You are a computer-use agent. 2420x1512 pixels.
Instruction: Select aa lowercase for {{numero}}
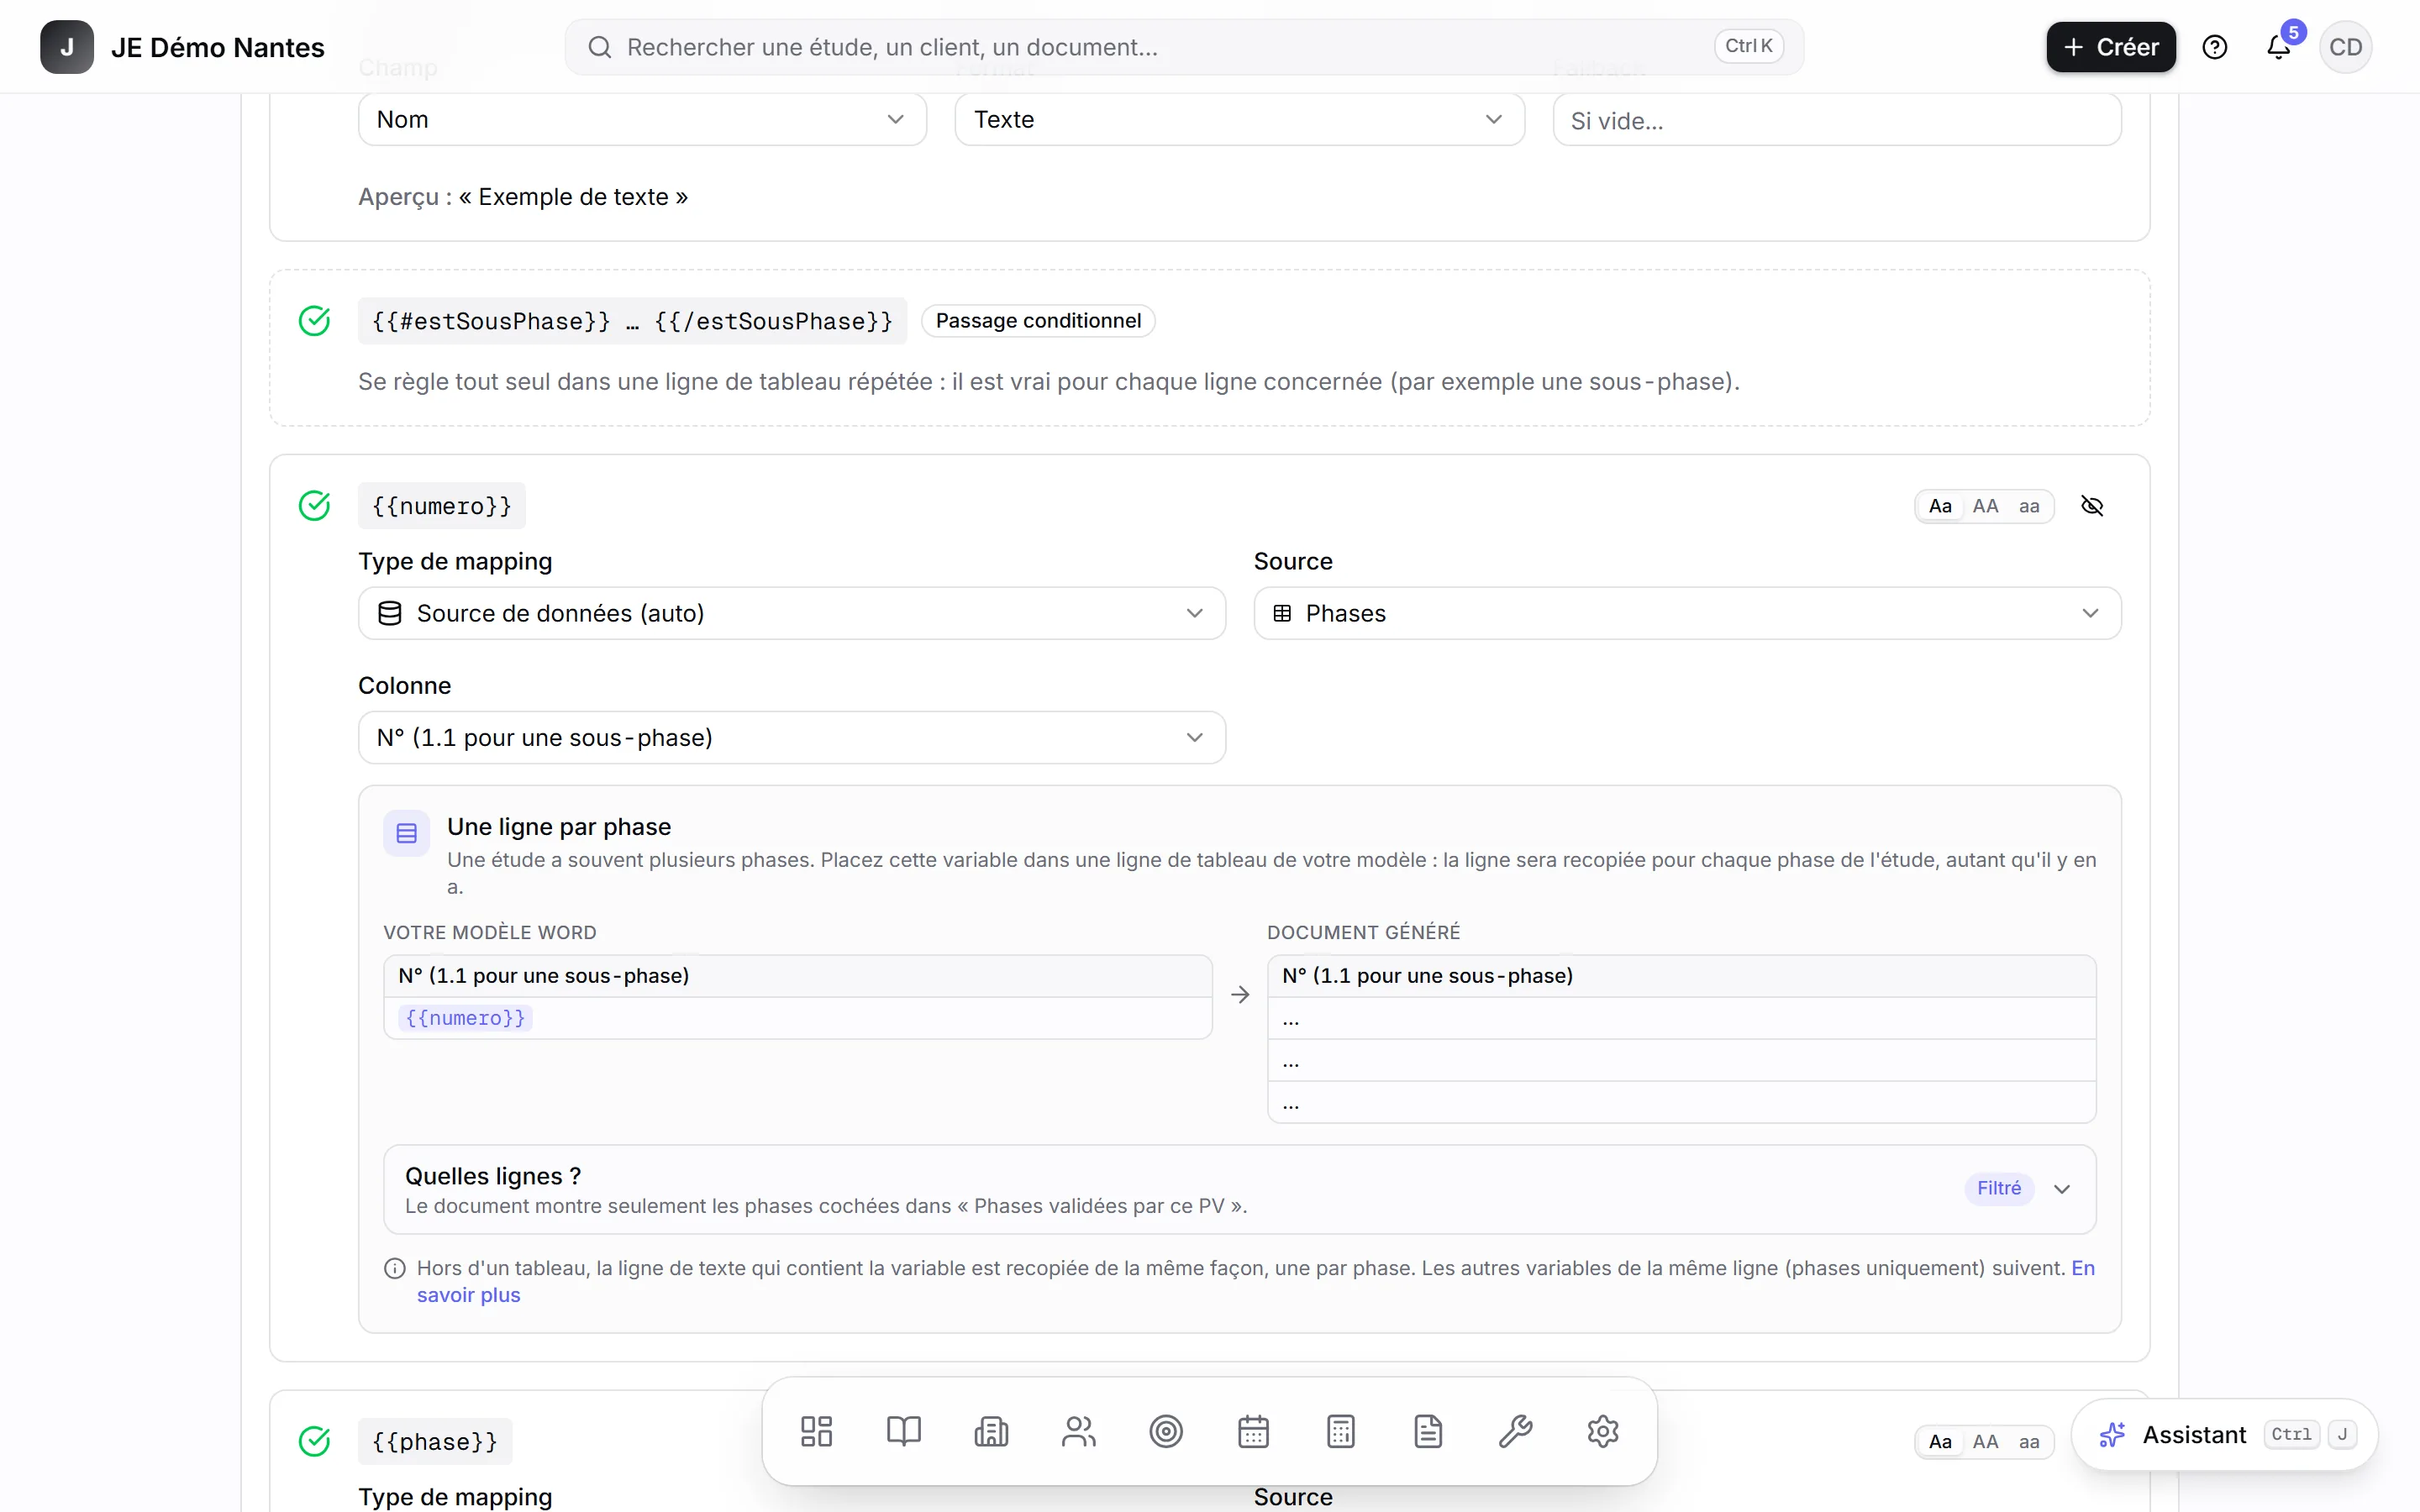2029,506
